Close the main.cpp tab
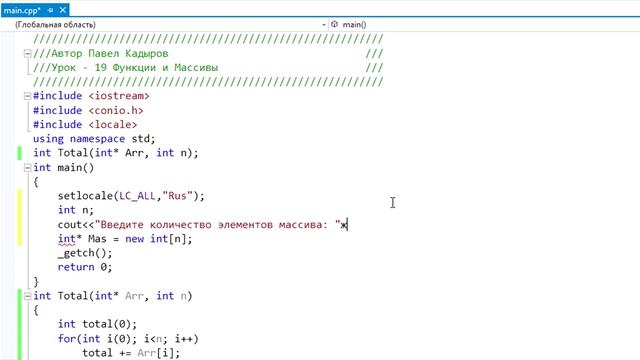640x360 pixels. pos(63,10)
